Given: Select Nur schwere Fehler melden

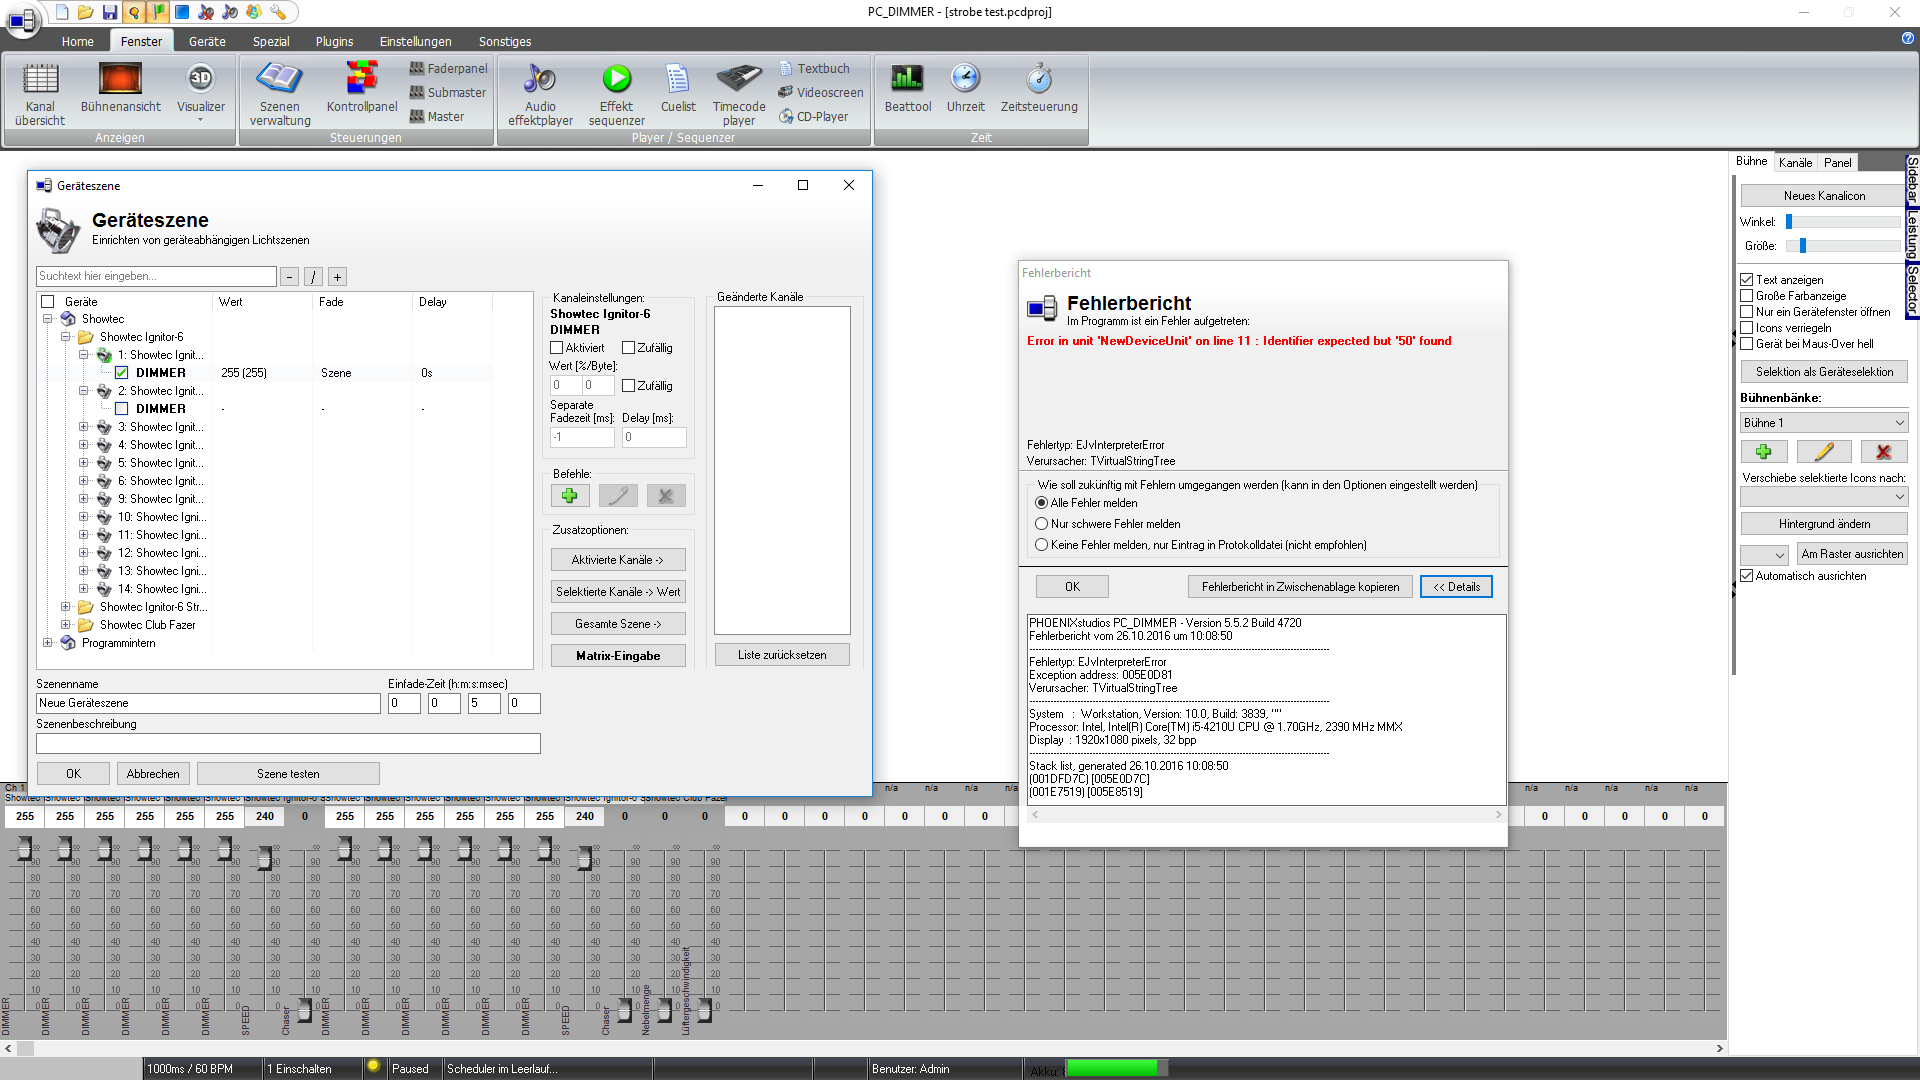Looking at the screenshot, I should click(1042, 524).
